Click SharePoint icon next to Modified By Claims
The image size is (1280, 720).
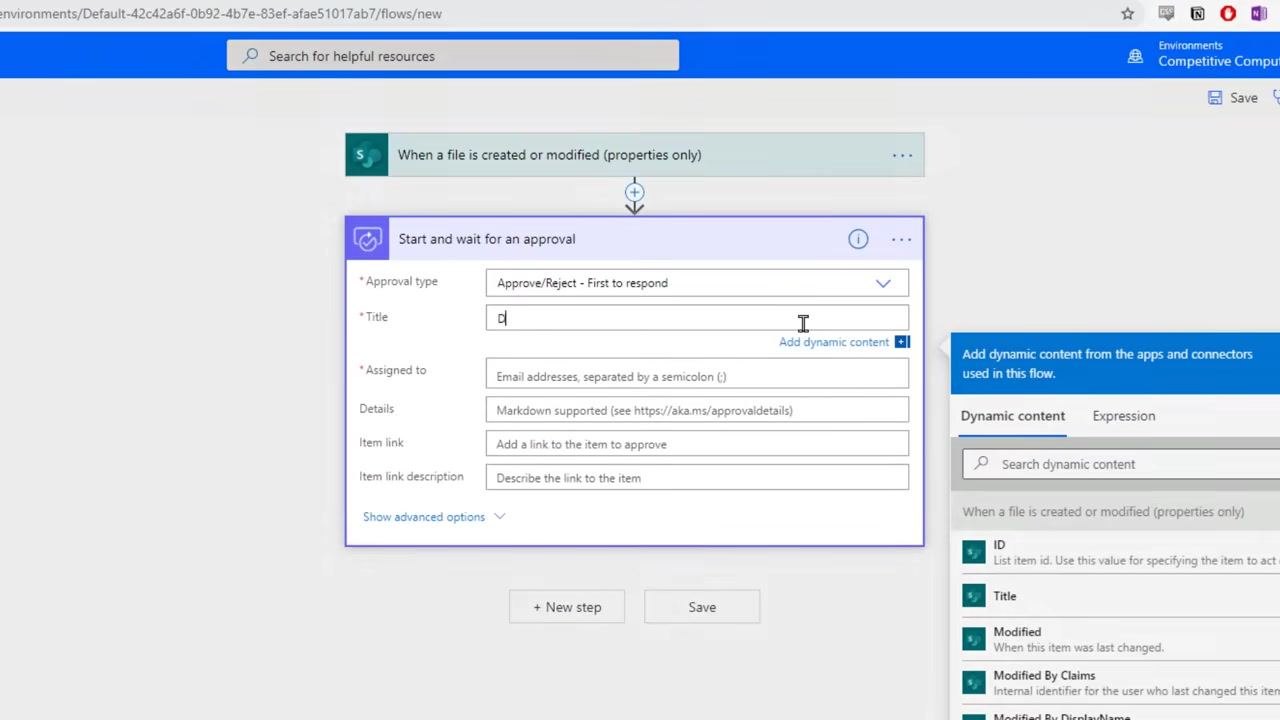click(974, 683)
